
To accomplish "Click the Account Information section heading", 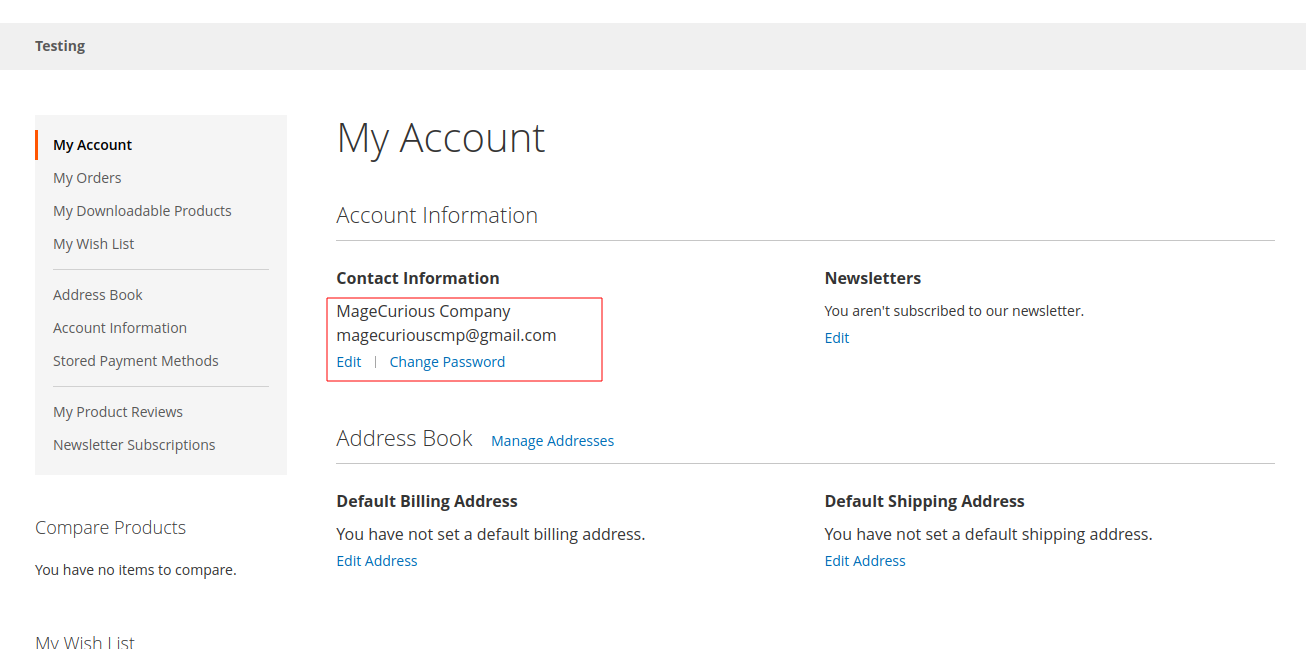I will [x=437, y=215].
